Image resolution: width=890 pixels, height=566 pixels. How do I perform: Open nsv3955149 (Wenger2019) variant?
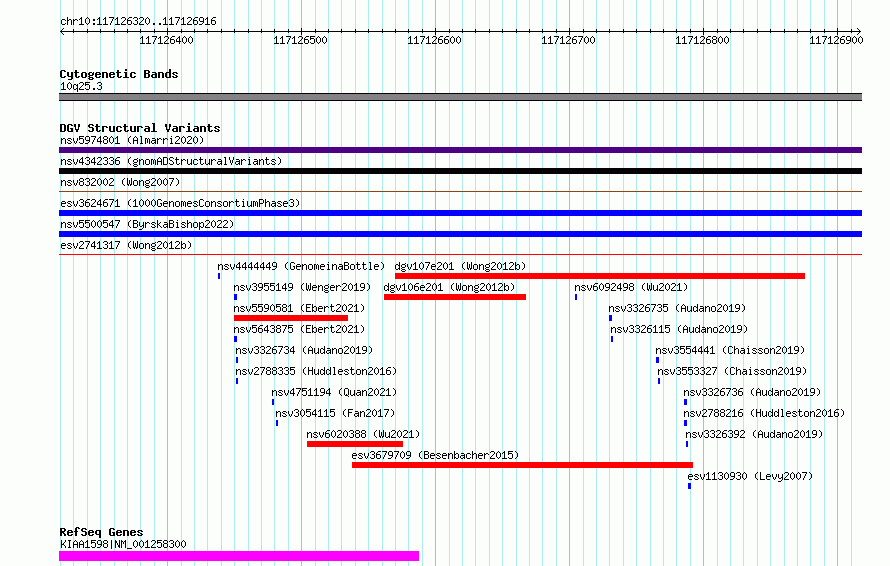pyautogui.click(x=302, y=287)
